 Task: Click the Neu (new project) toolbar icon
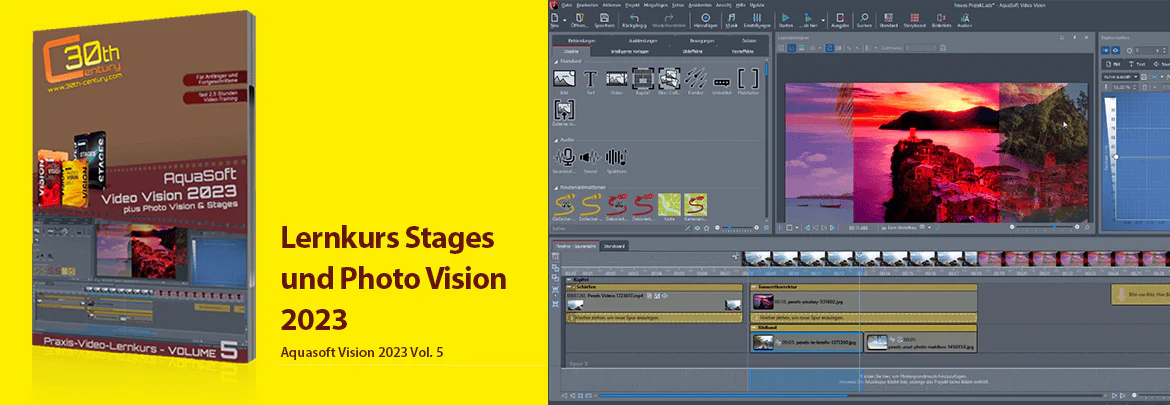[x=555, y=18]
